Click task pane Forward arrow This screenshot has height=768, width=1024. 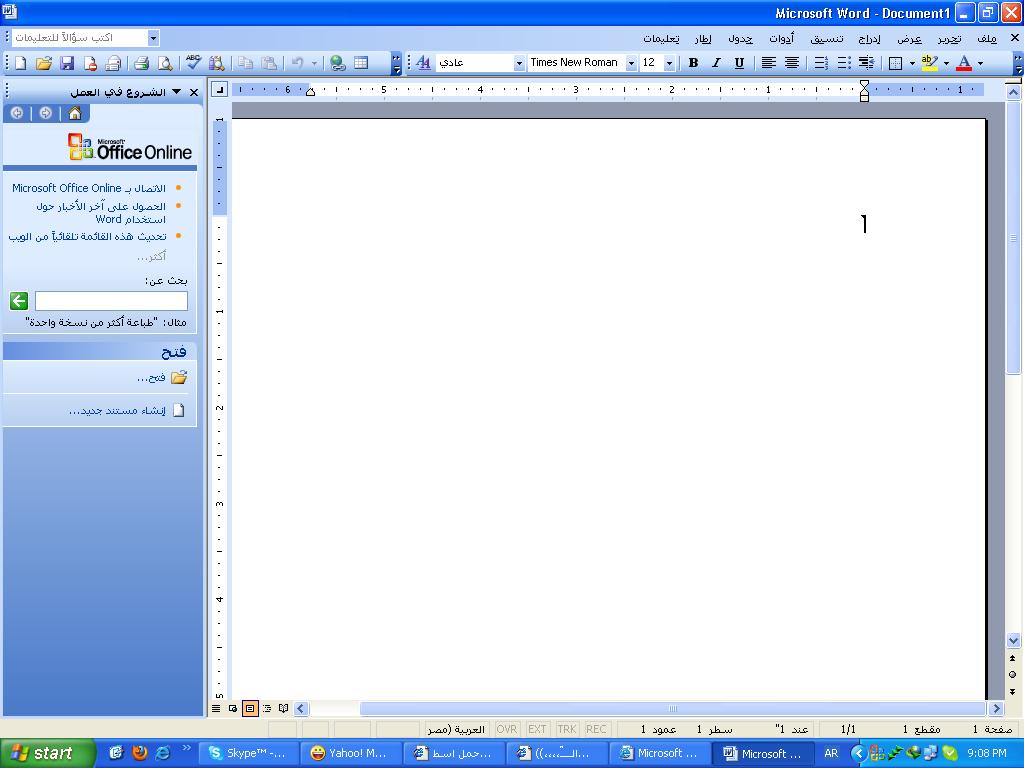(46, 114)
